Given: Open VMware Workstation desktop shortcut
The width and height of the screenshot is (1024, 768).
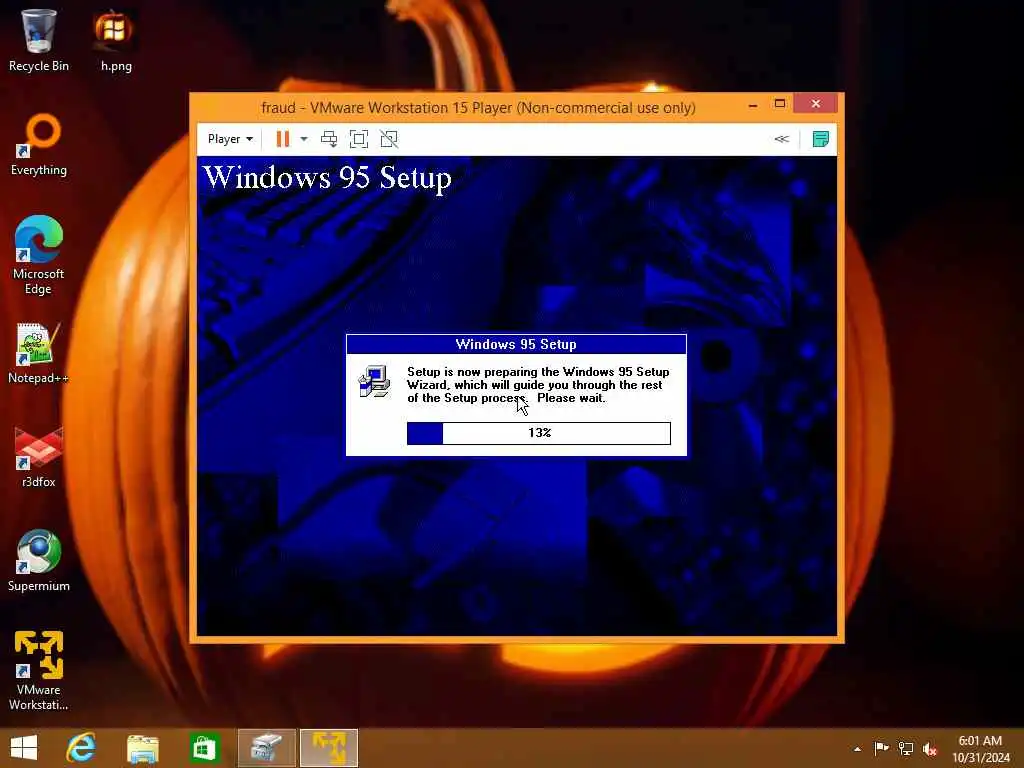Looking at the screenshot, I should pyautogui.click(x=39, y=671).
